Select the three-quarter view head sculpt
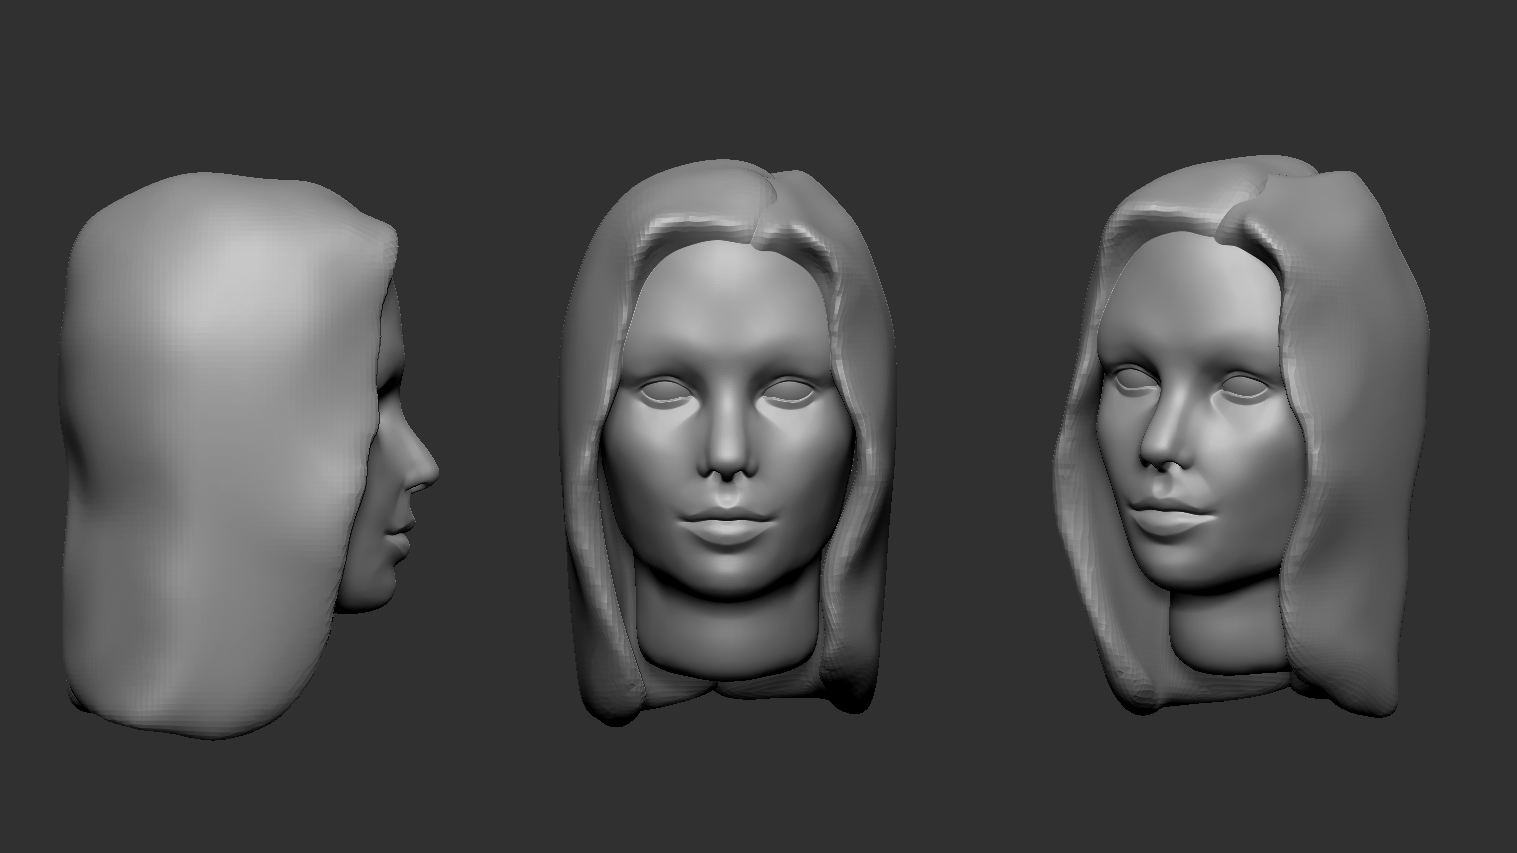Image resolution: width=1517 pixels, height=853 pixels. pos(1242,436)
